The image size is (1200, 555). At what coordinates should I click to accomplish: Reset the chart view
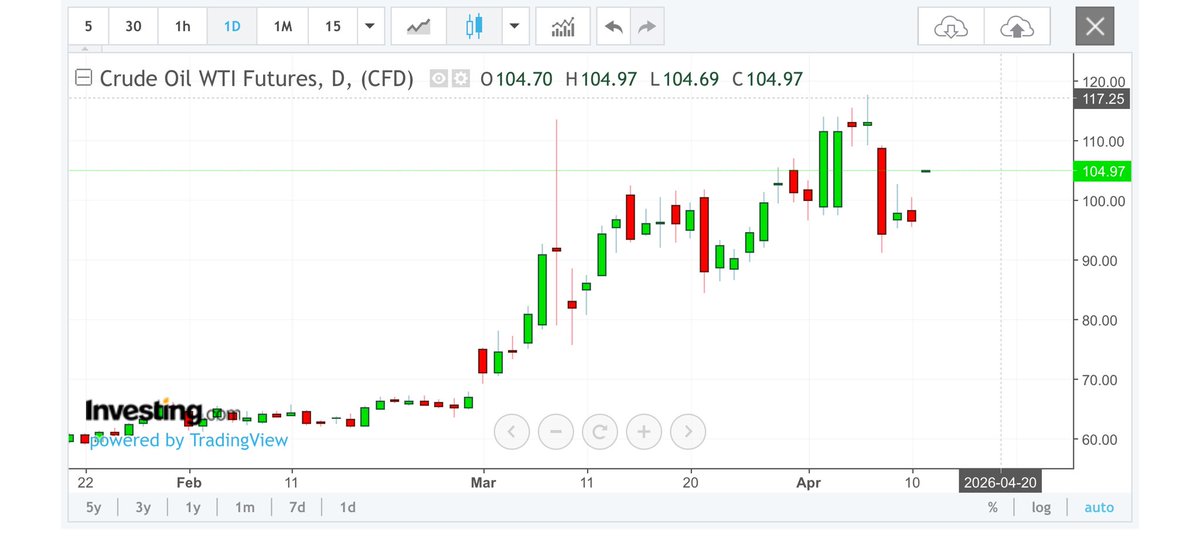click(600, 432)
